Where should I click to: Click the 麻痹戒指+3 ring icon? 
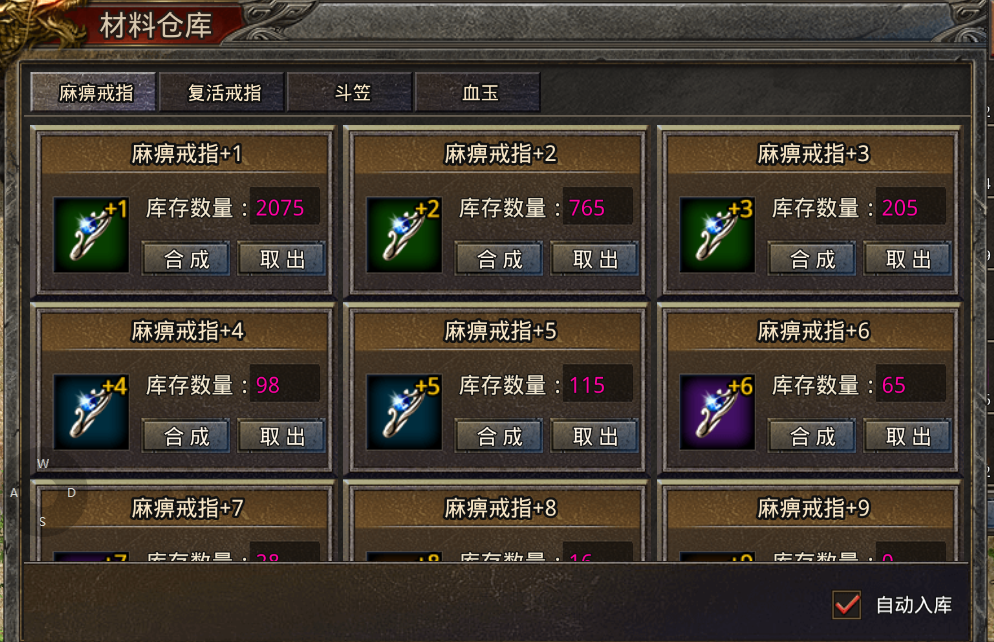tap(717, 235)
